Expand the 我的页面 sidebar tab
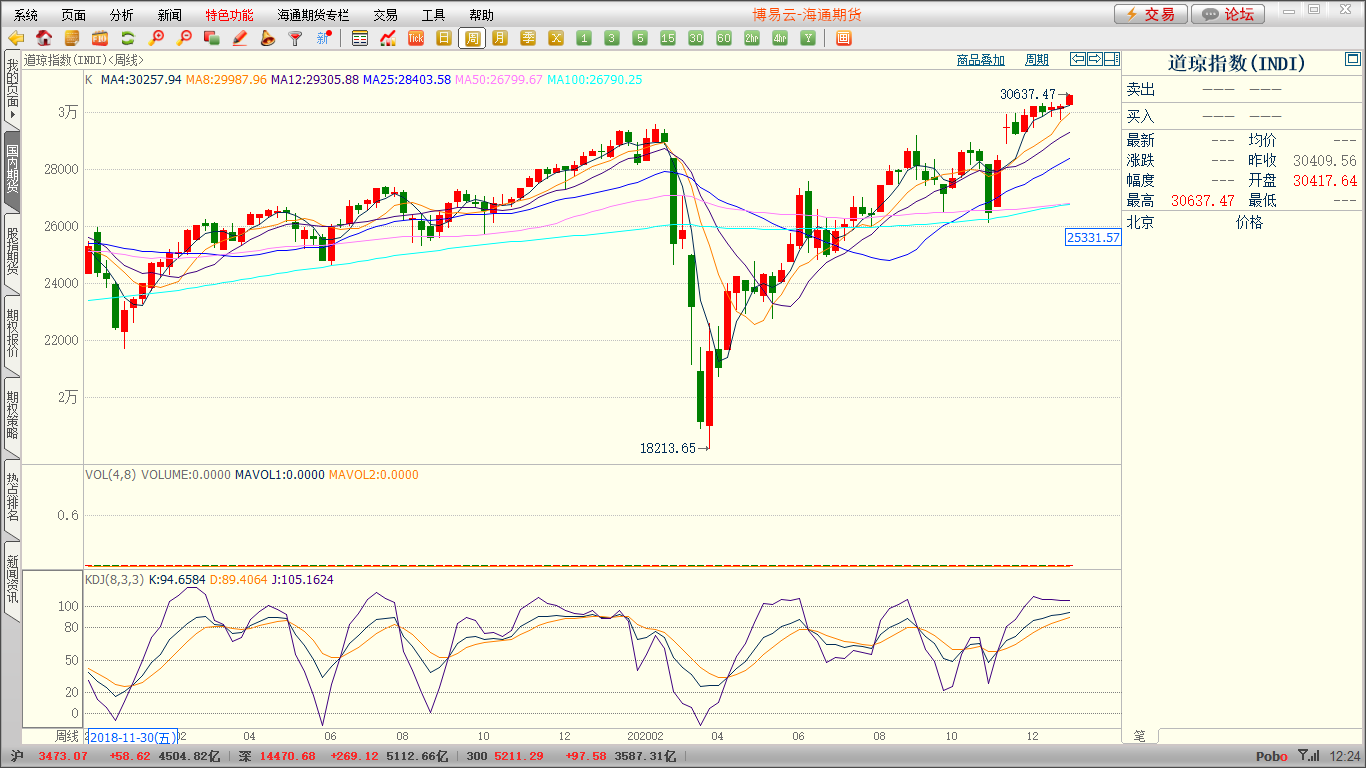The height and width of the screenshot is (768, 1366). coord(12,89)
